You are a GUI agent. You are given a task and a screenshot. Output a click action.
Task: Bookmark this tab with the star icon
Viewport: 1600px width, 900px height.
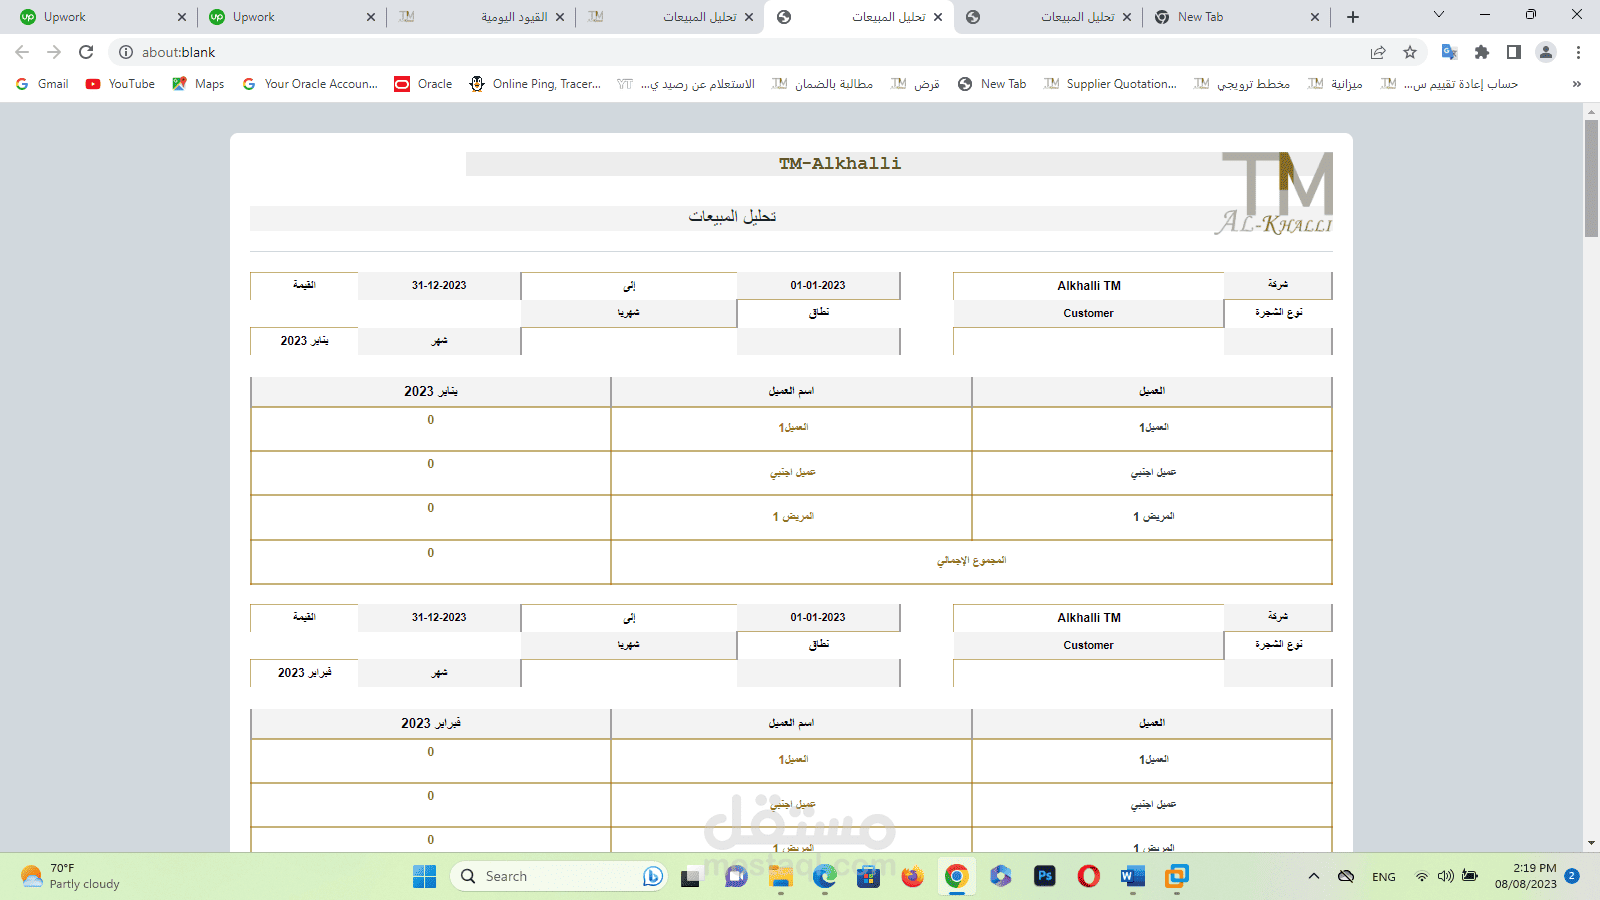pos(1410,52)
